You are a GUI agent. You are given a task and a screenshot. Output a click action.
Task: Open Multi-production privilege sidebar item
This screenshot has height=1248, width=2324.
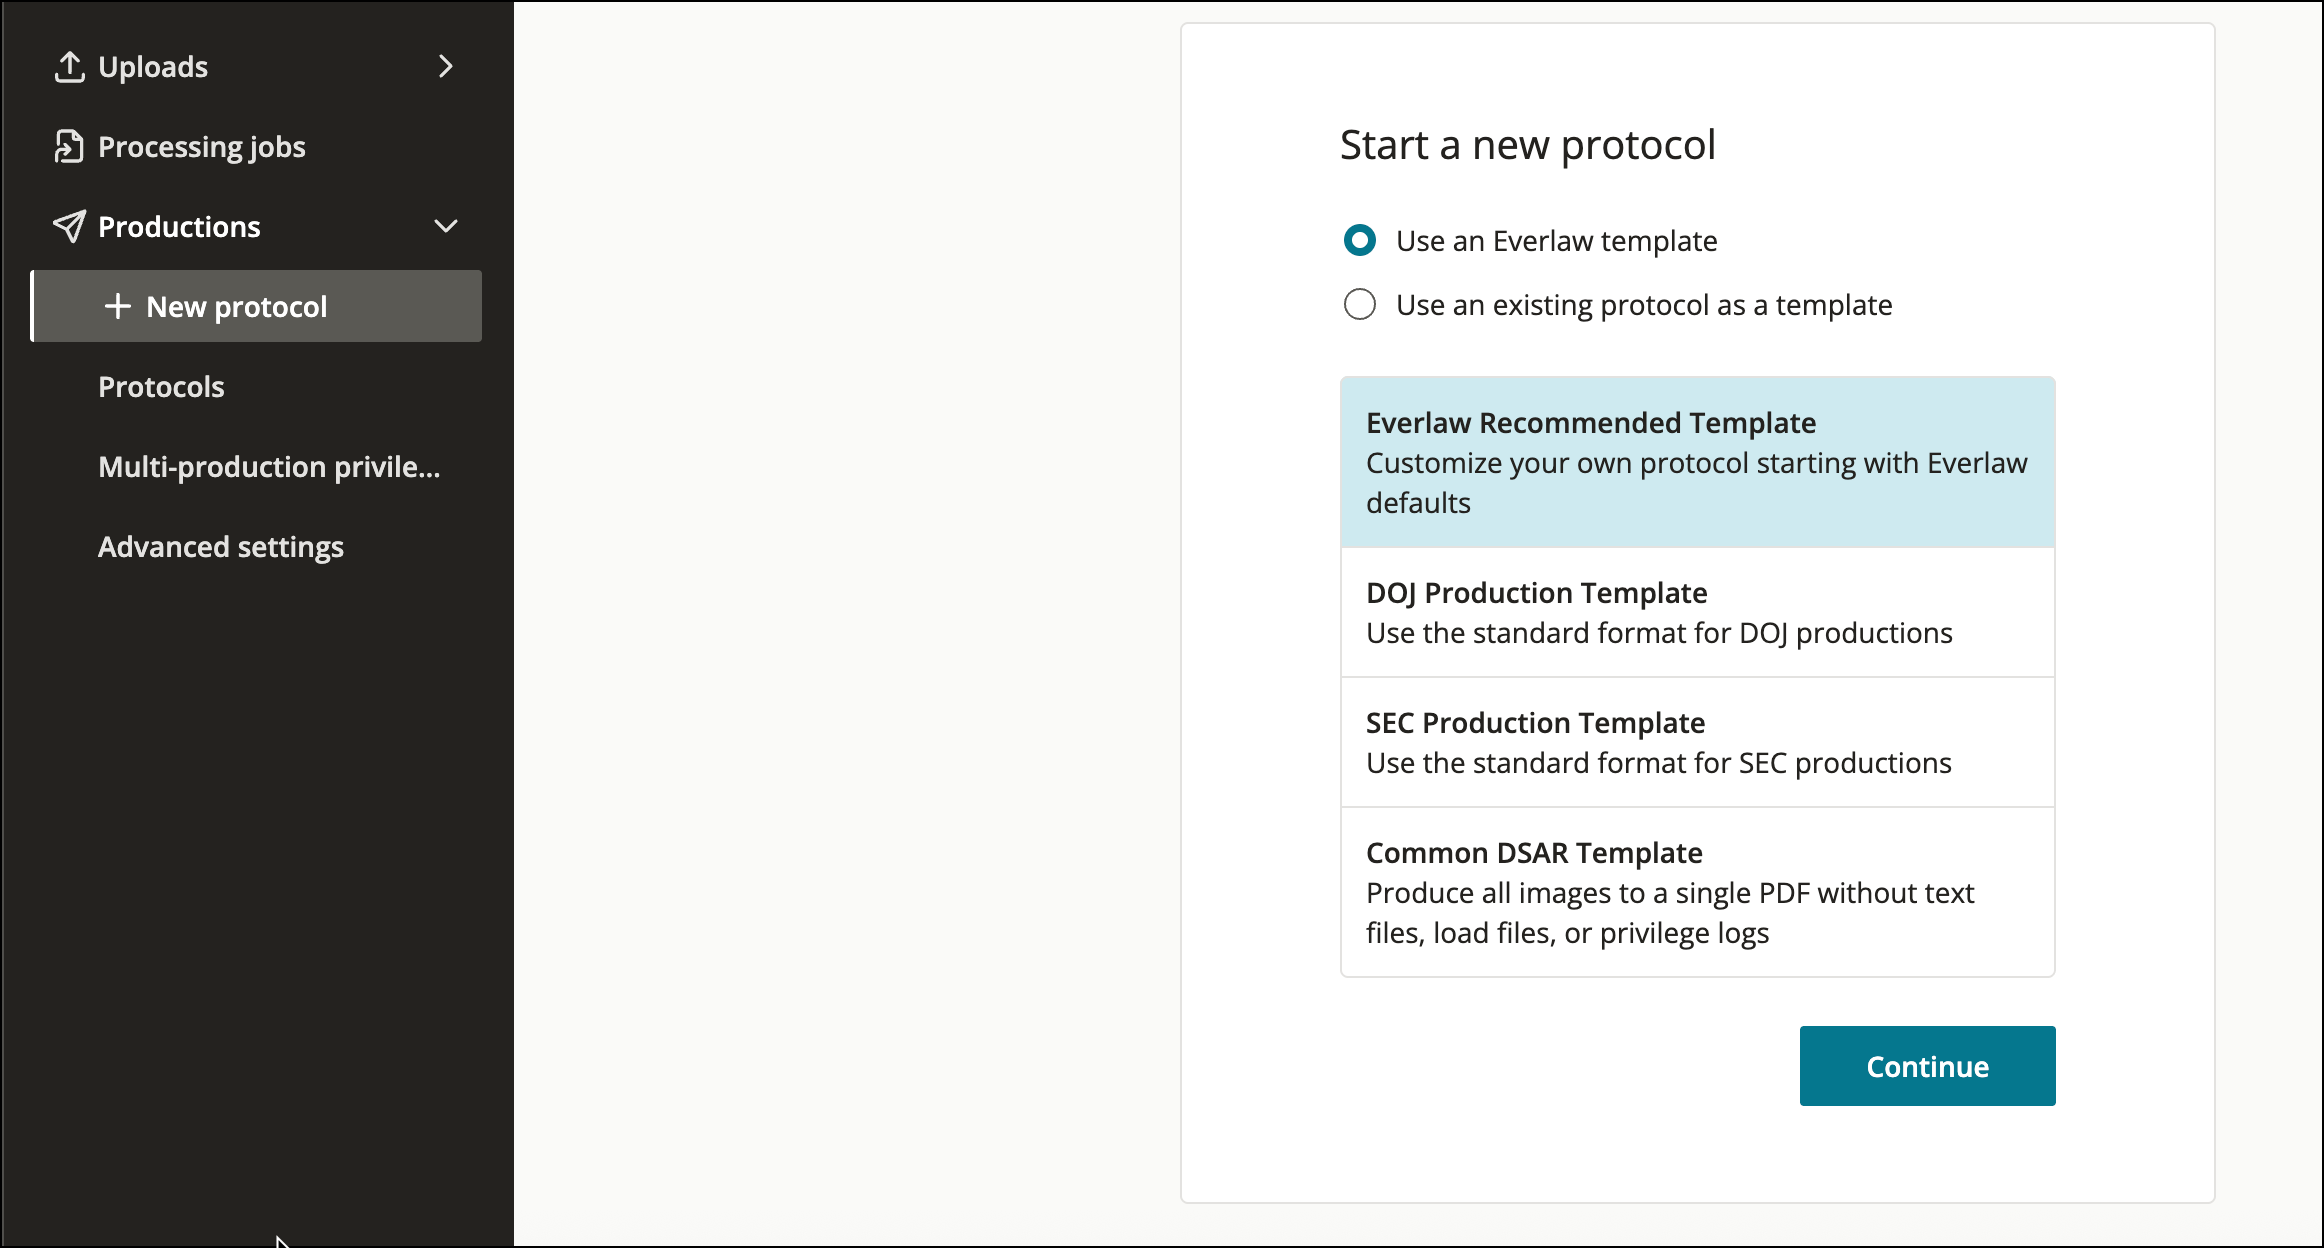coord(269,467)
